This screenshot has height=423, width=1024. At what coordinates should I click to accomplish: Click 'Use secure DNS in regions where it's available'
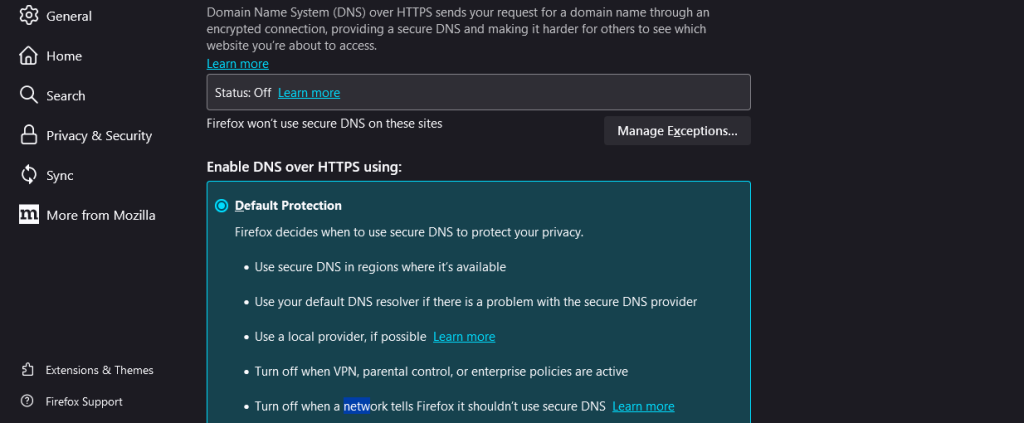coord(380,267)
